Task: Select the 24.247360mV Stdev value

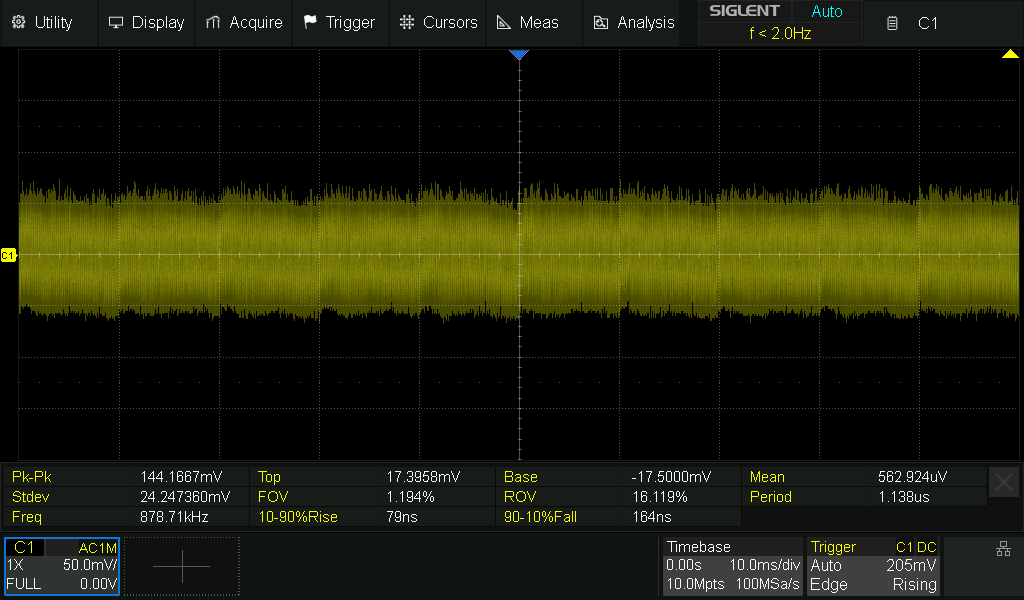Action: [185, 497]
